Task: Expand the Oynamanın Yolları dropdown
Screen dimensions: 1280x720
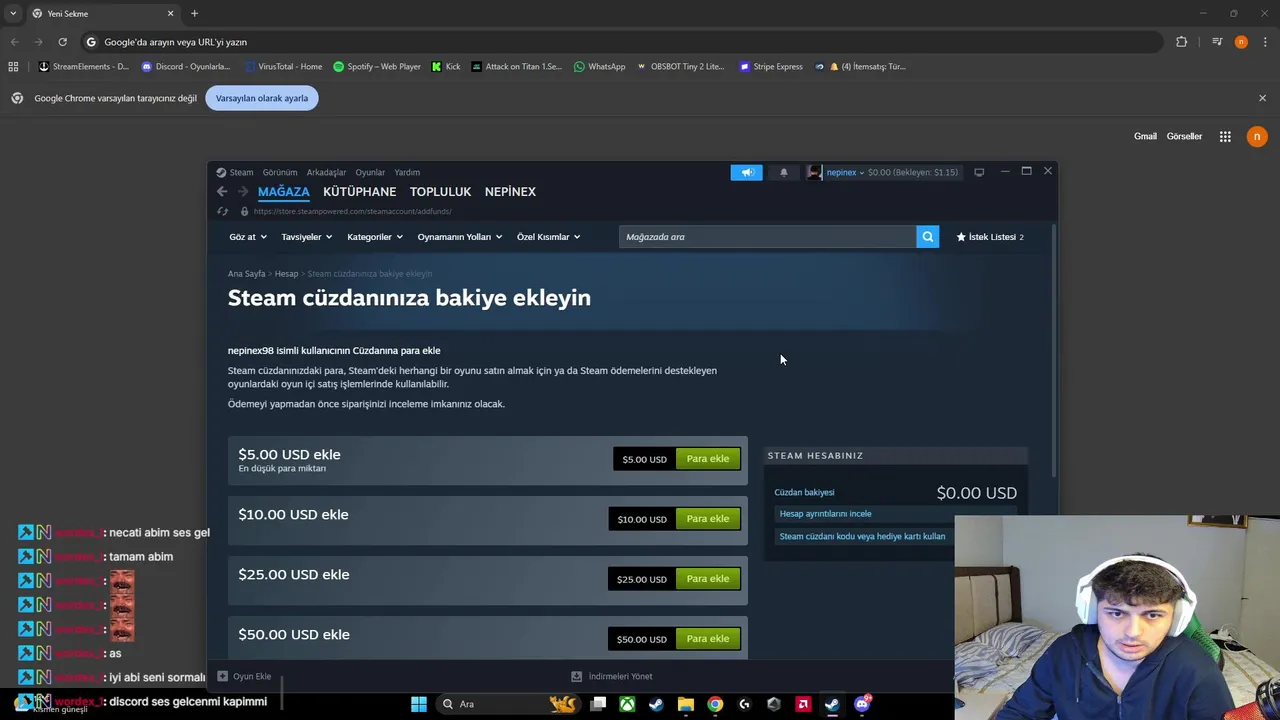Action: coord(460,237)
